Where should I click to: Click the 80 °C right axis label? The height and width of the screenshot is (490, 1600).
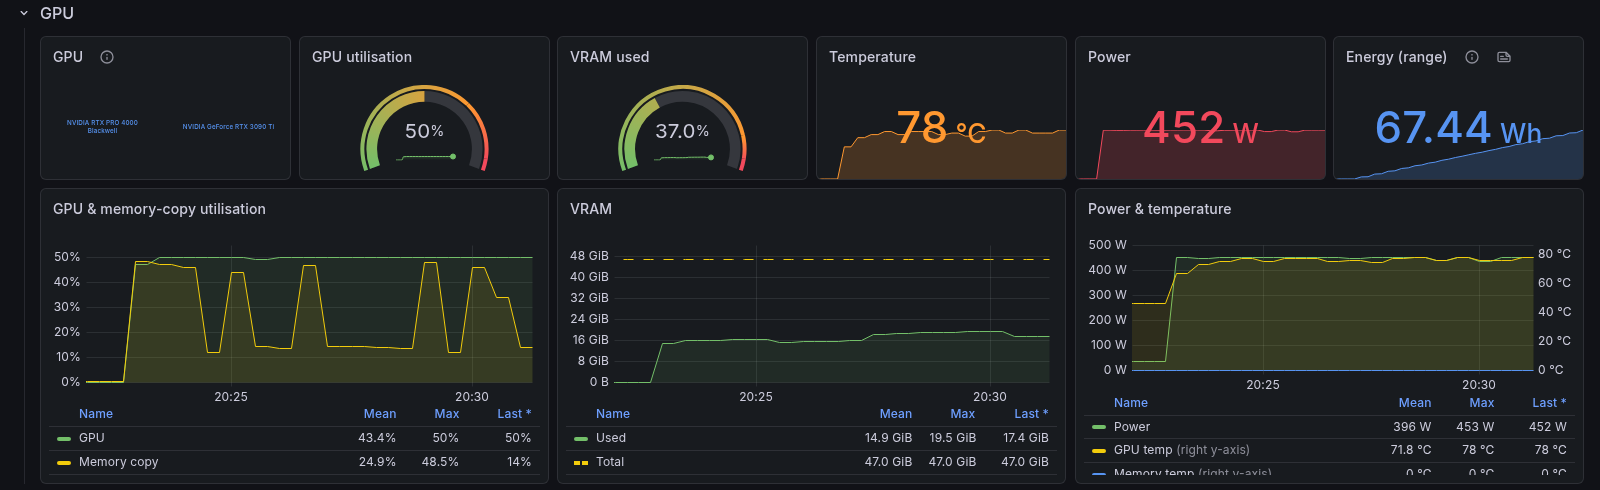point(1554,254)
